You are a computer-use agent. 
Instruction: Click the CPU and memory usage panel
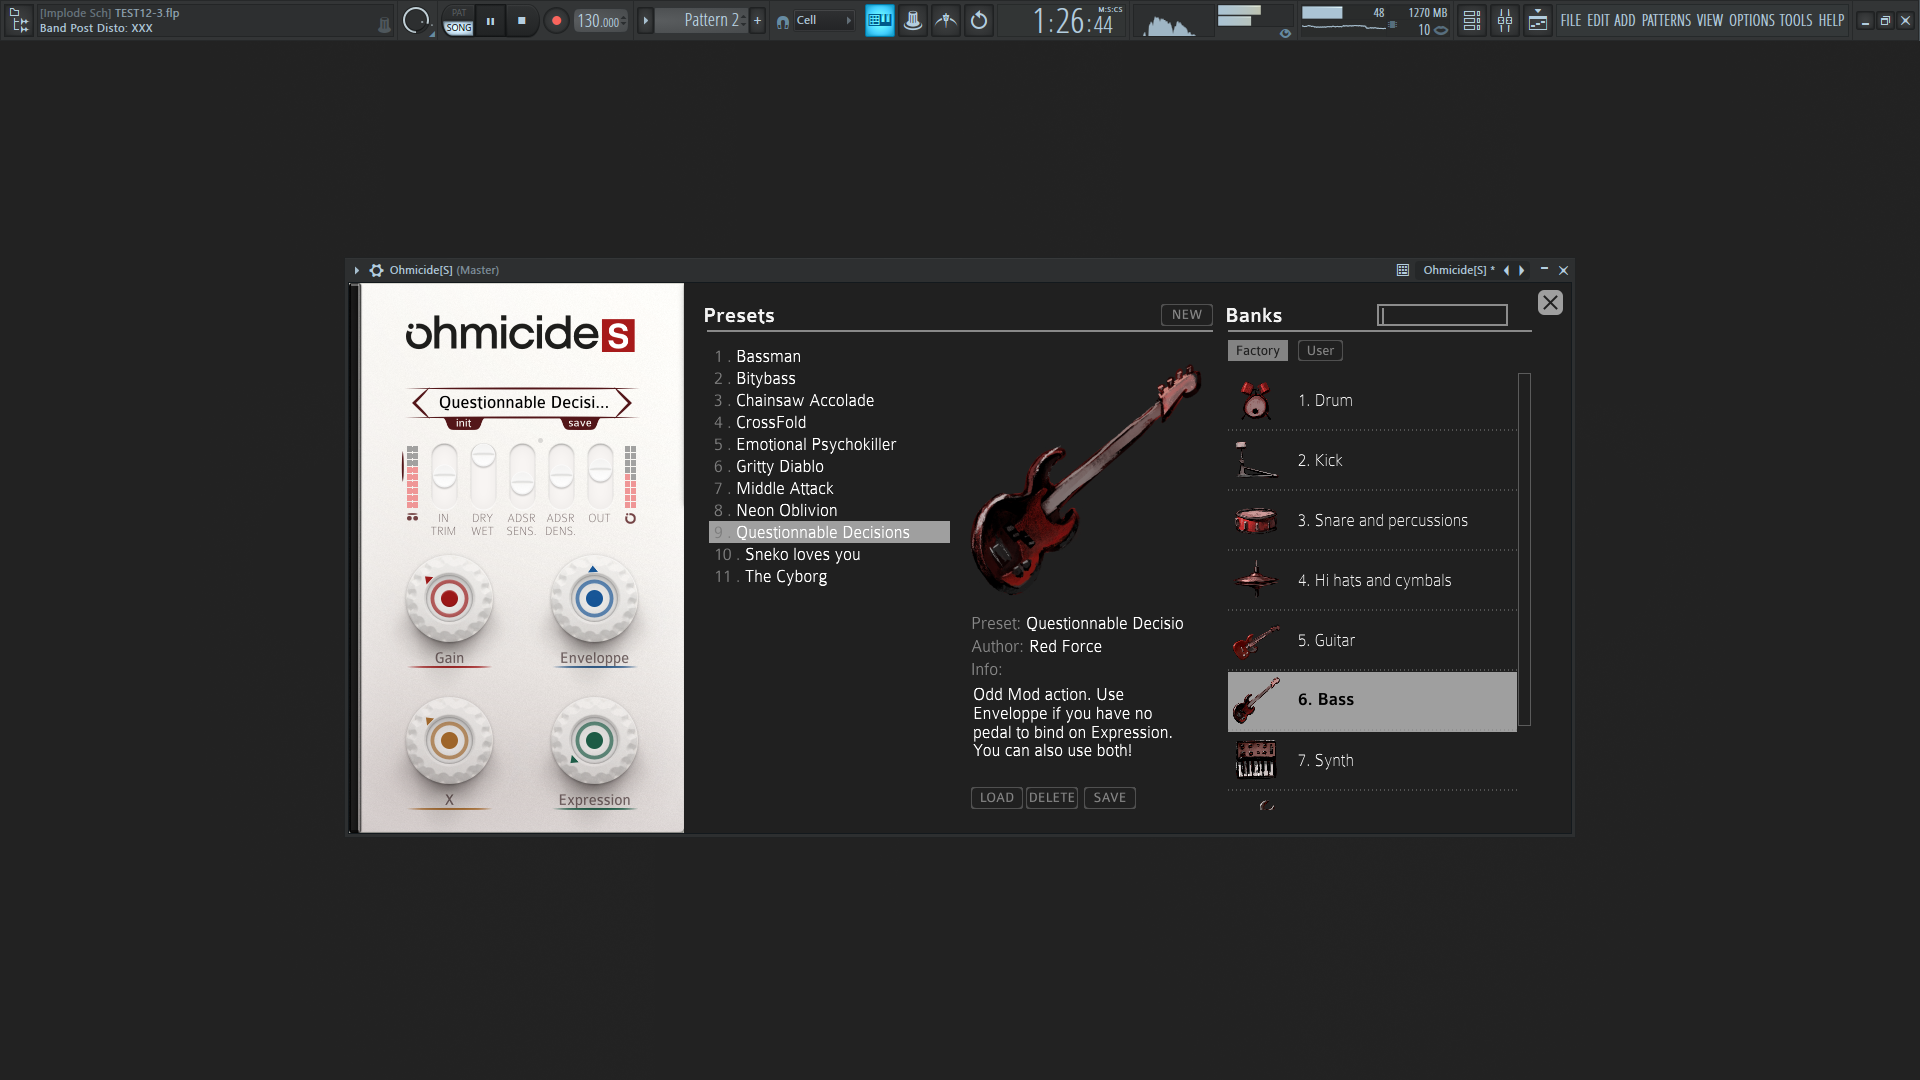(x=1374, y=20)
